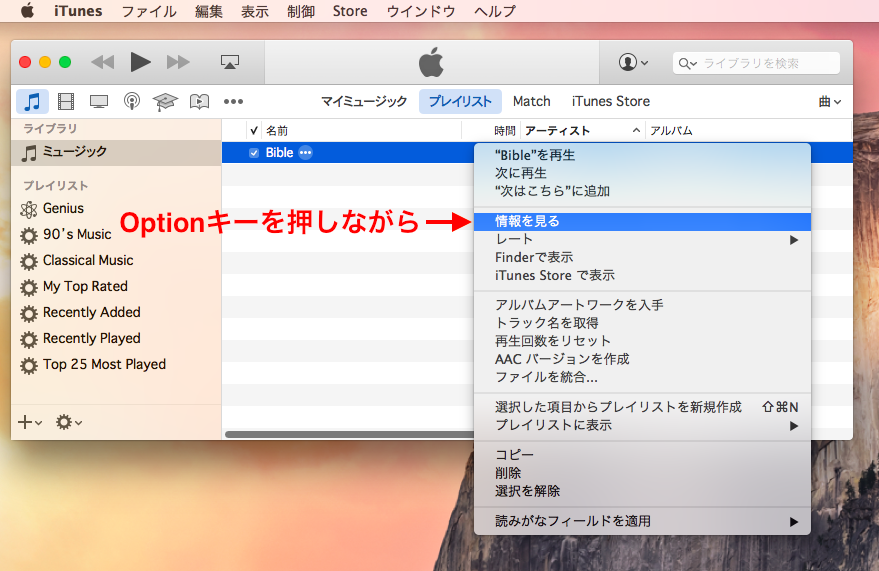879x571 pixels.
Task: Click the checkmark column header
Action: pyautogui.click(x=254, y=131)
